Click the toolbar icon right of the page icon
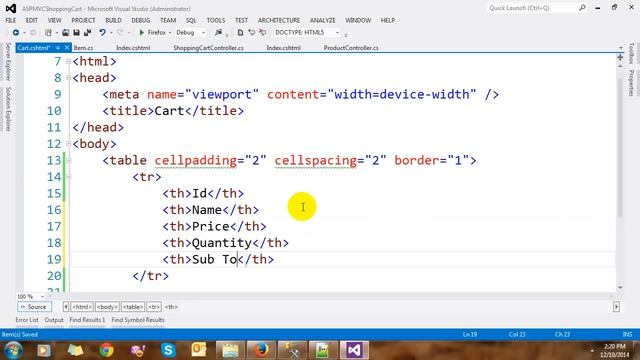Image resolution: width=640 pixels, height=360 pixels. tap(251, 33)
